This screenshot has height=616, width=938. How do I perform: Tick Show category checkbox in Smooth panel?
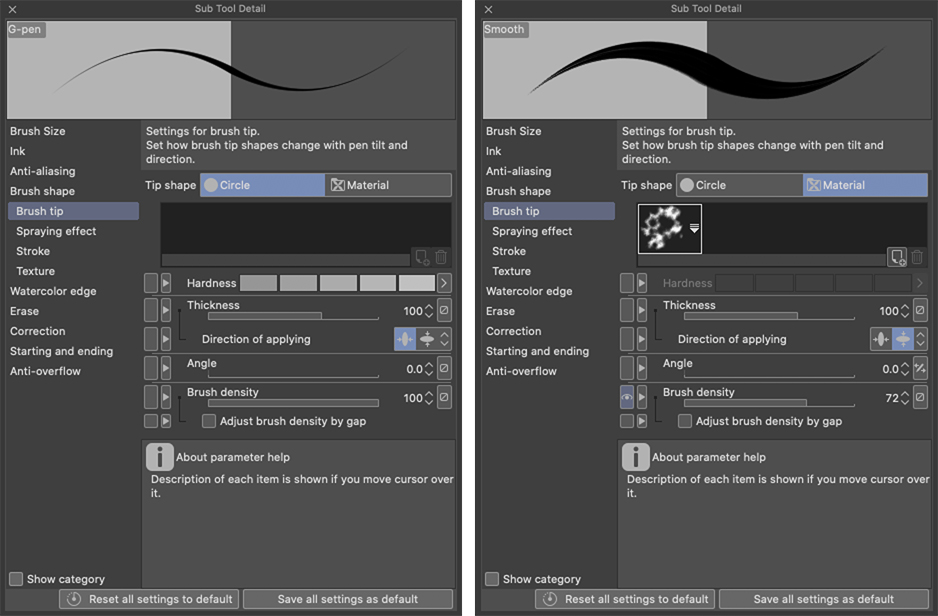pos(492,579)
